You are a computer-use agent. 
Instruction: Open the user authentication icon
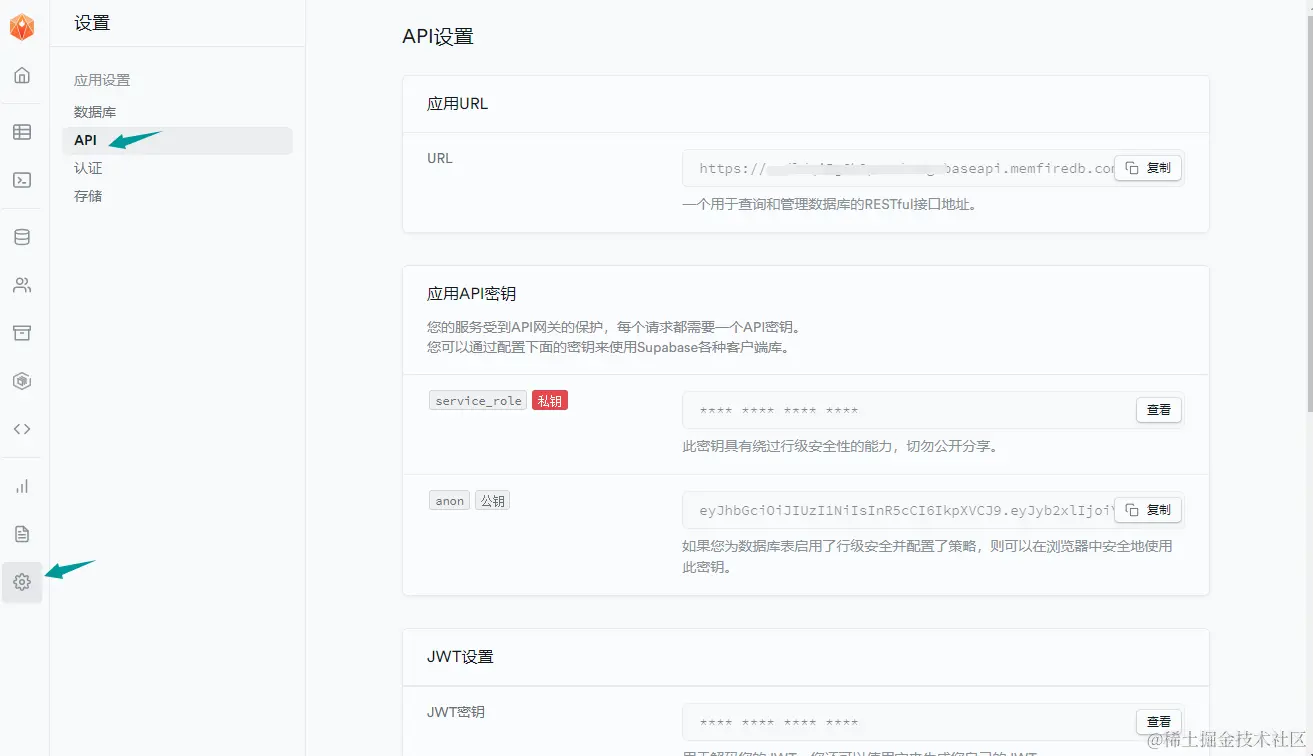(x=22, y=285)
